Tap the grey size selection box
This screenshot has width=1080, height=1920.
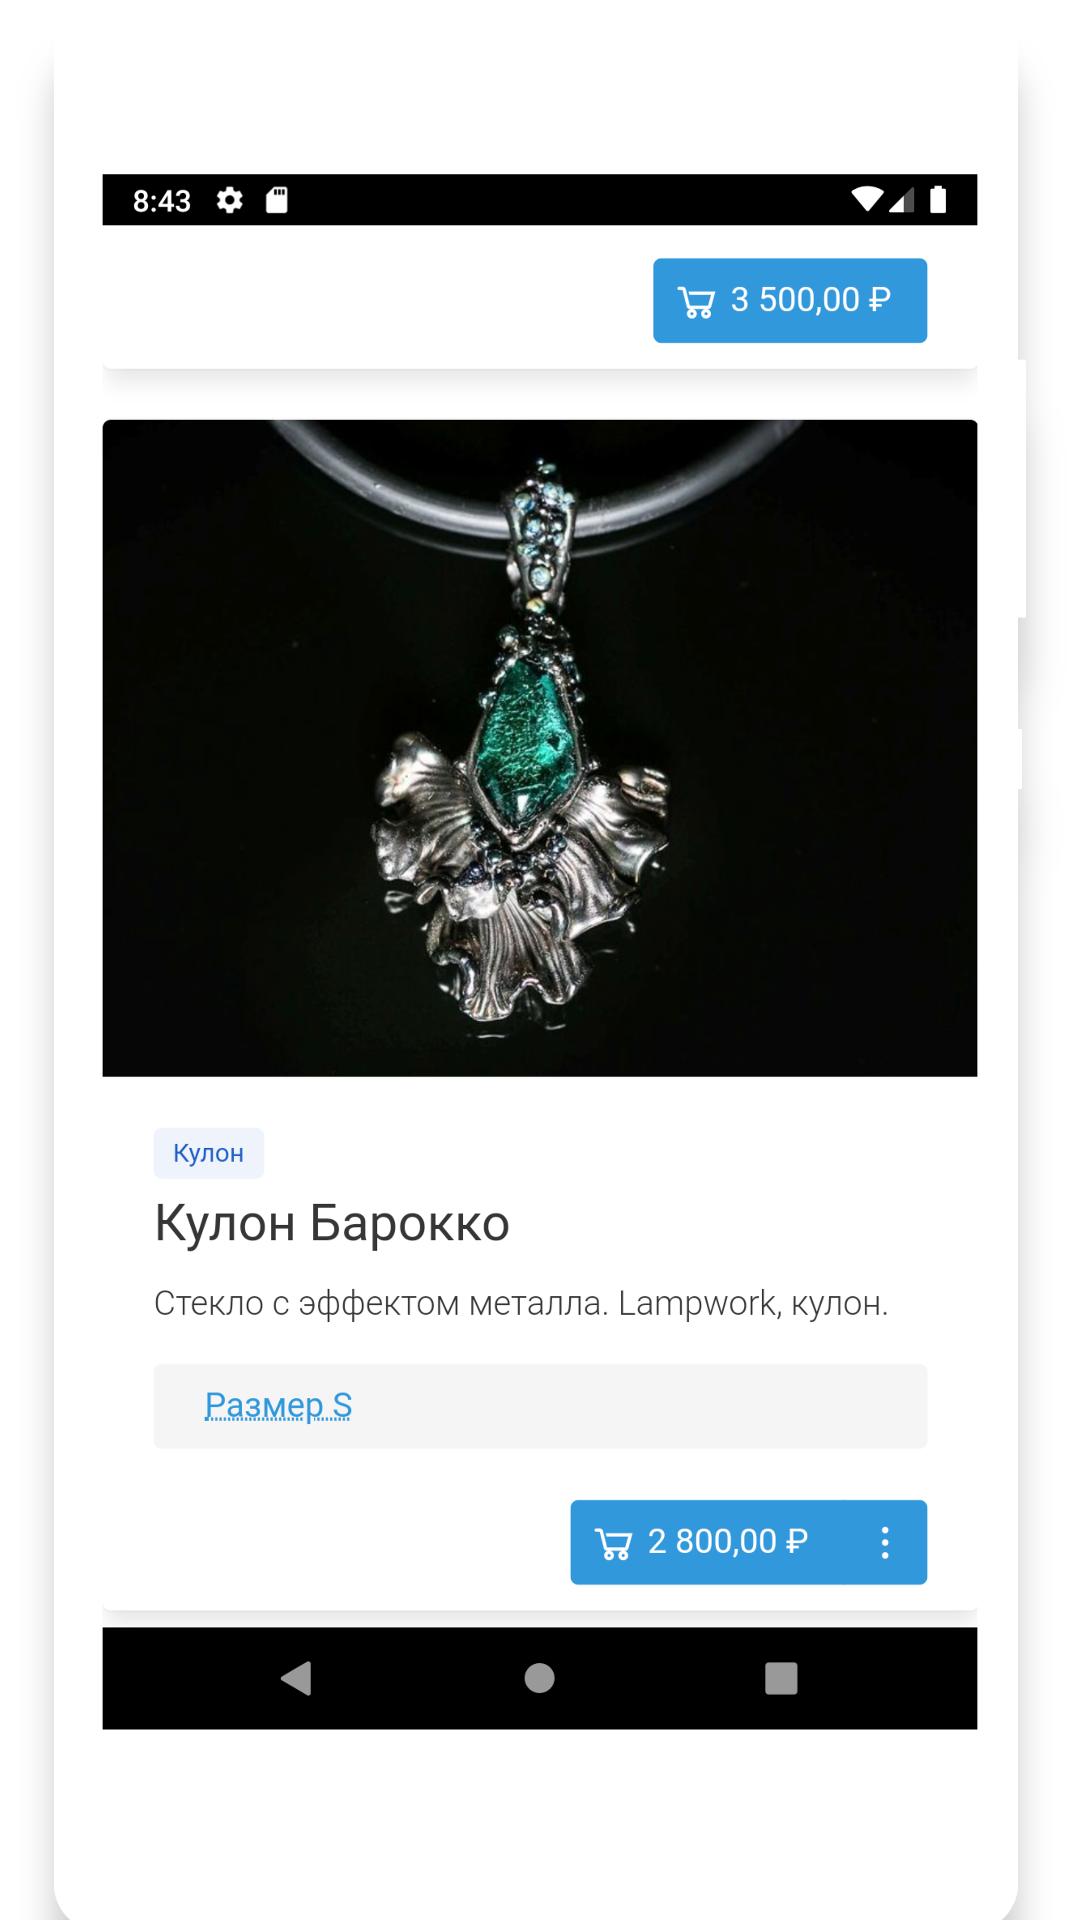point(540,1406)
